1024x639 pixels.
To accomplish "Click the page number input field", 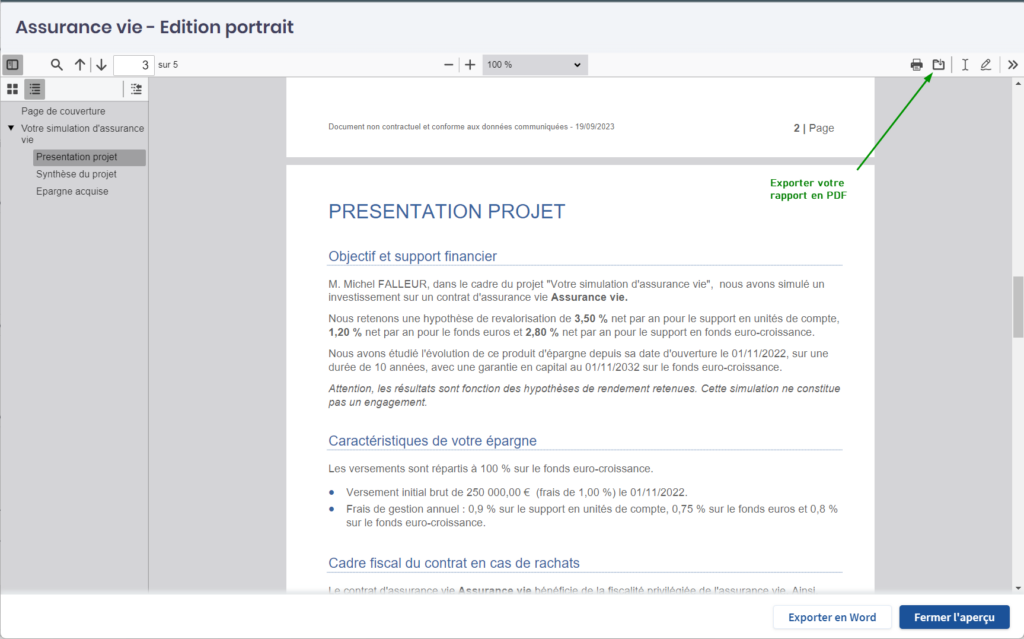I will (133, 65).
